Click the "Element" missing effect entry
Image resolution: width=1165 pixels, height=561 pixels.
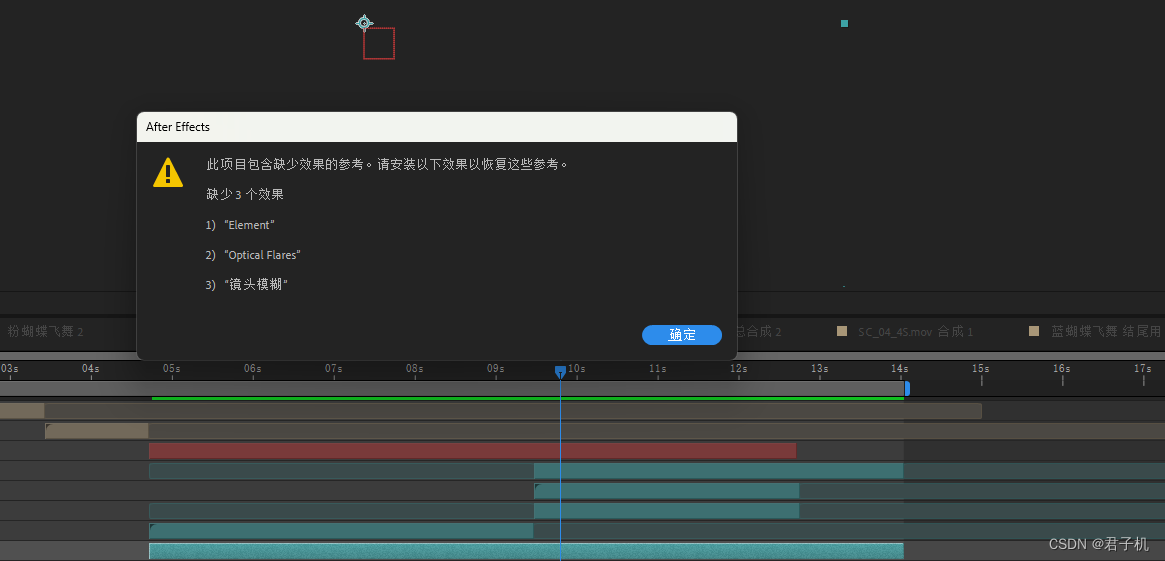[249, 224]
